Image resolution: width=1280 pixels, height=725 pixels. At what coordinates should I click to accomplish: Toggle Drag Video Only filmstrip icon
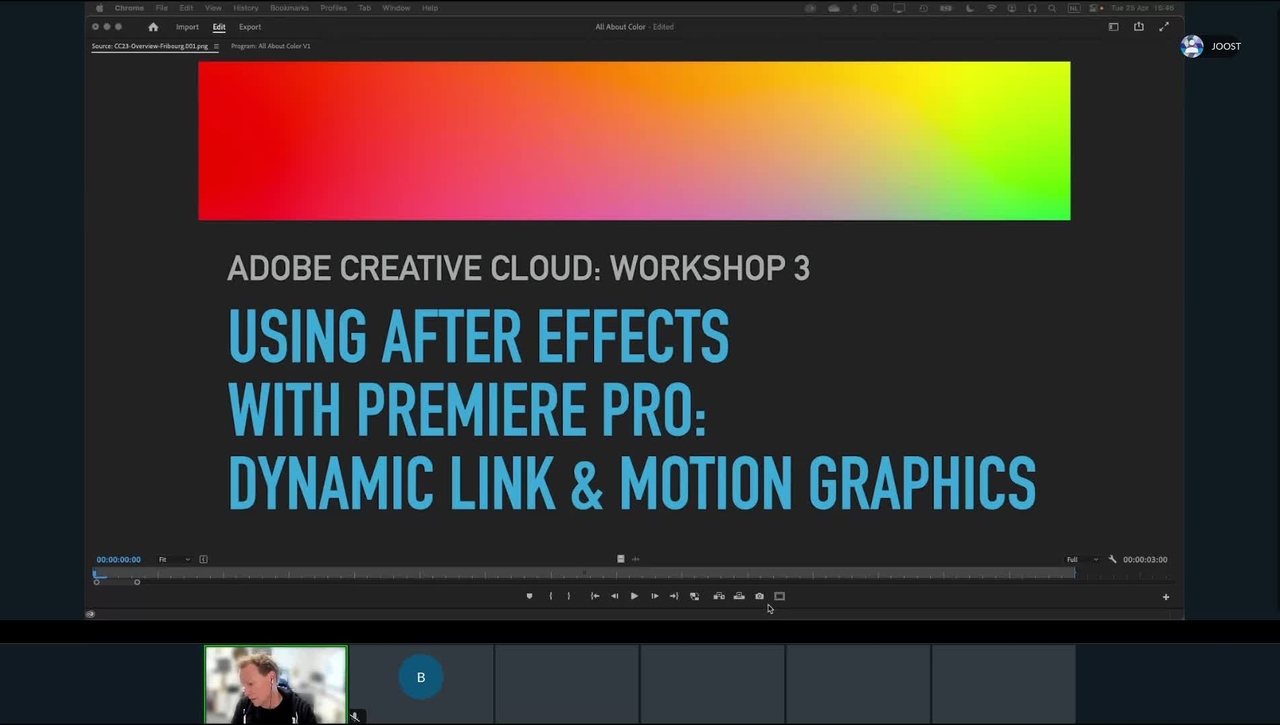coord(620,559)
